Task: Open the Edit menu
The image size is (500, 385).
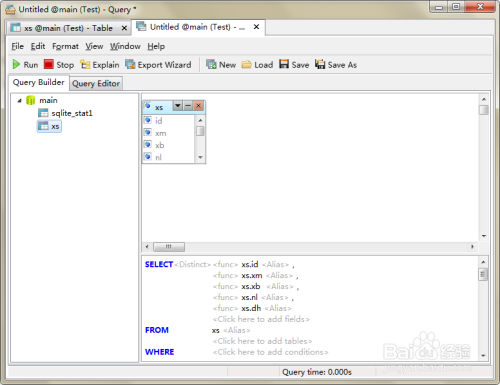Action: pyautogui.click(x=38, y=46)
